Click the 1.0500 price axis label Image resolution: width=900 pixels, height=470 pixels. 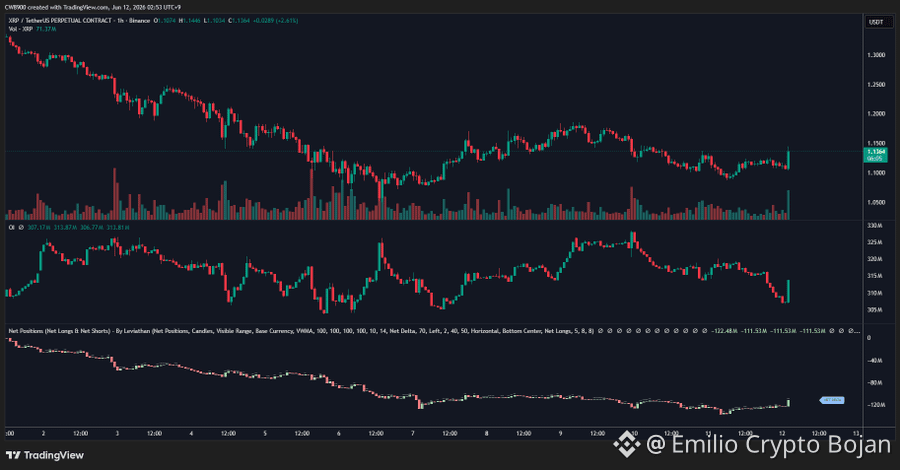tap(876, 202)
